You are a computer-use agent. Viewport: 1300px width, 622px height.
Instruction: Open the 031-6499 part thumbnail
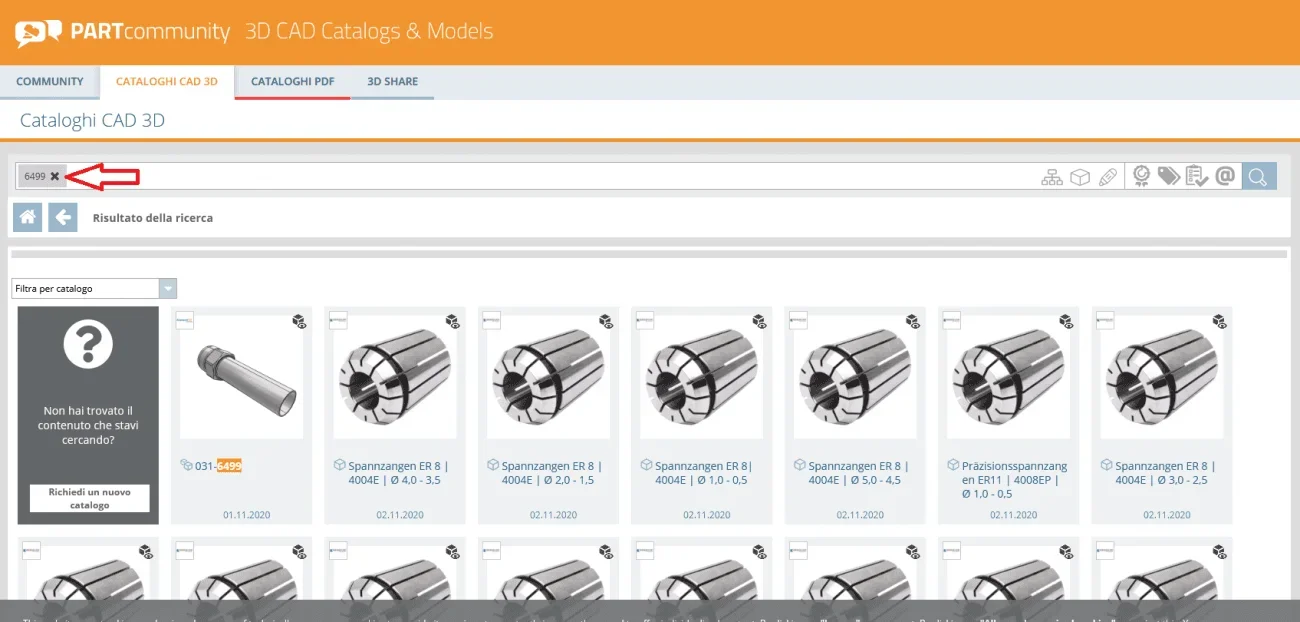click(242, 377)
